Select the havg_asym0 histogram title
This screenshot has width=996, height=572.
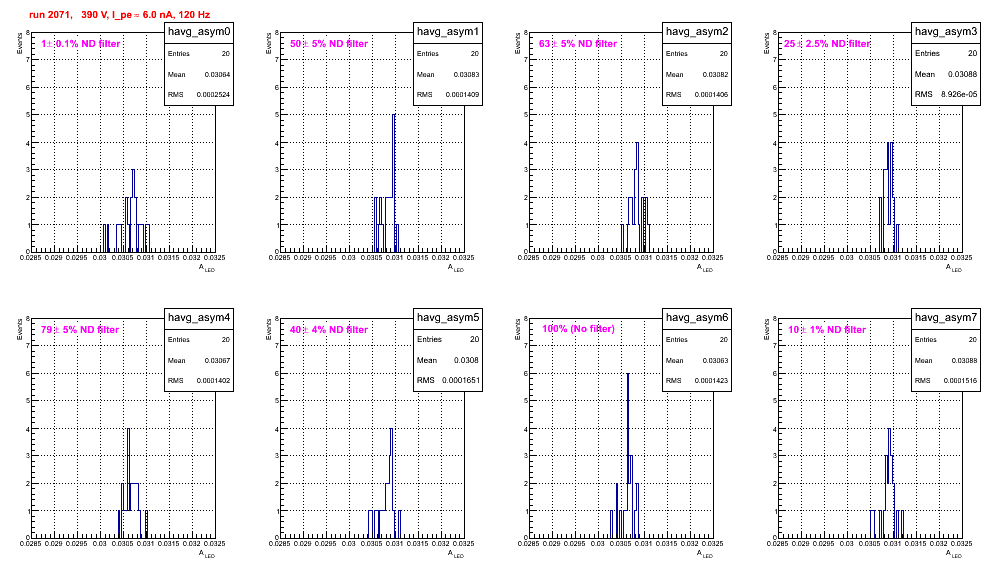tap(199, 32)
